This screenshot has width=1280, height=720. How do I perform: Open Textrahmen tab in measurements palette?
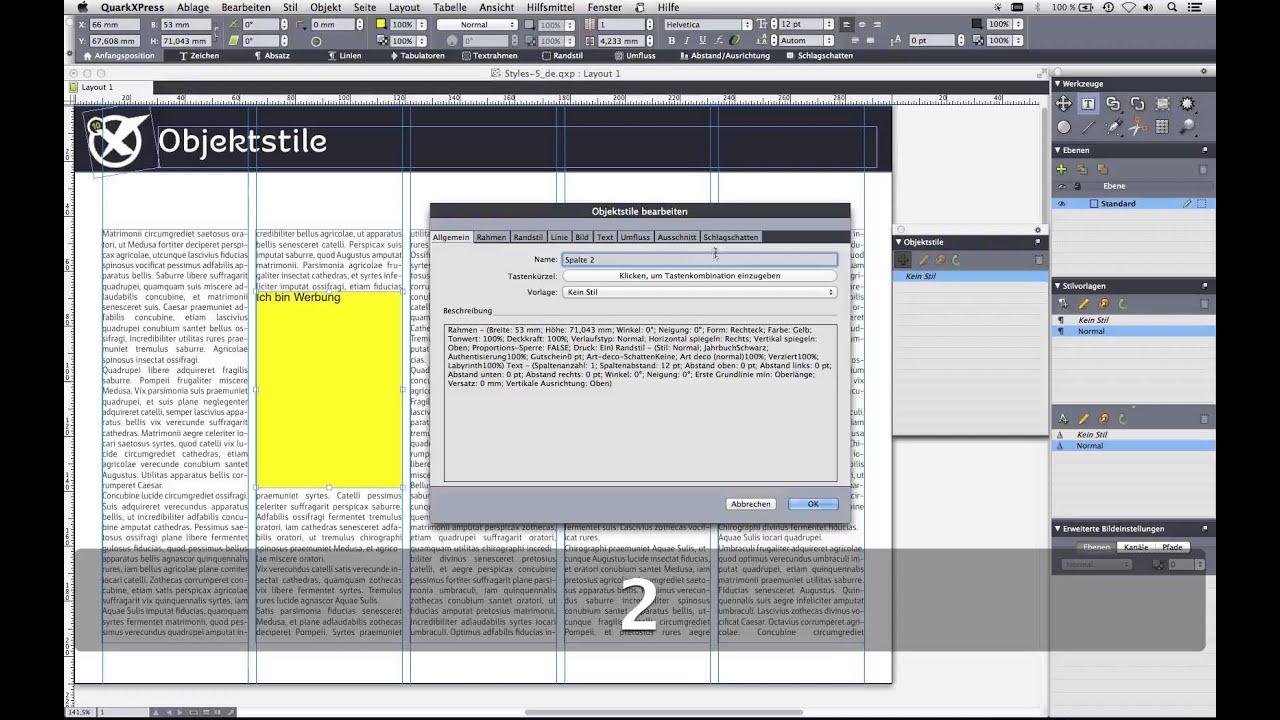[x=489, y=56]
